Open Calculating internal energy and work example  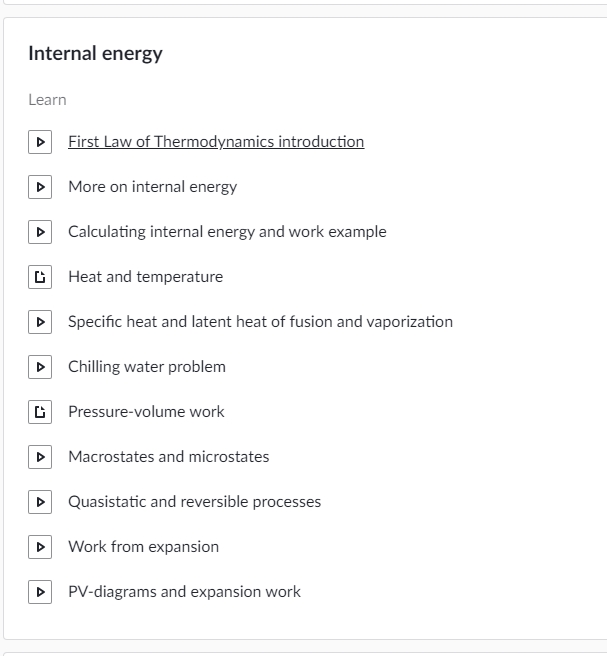[x=227, y=232]
